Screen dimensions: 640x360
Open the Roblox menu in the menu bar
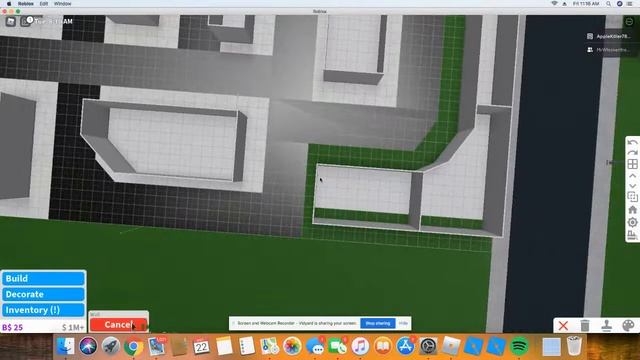coord(26,4)
